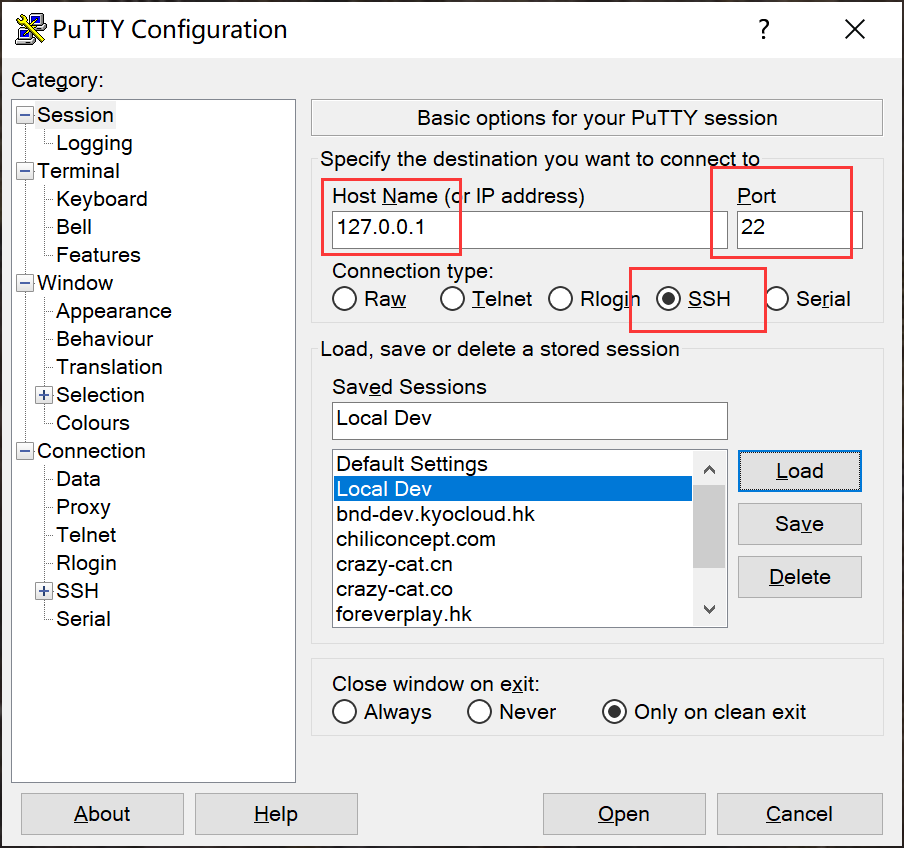Expand the SSH category node

(x=44, y=591)
